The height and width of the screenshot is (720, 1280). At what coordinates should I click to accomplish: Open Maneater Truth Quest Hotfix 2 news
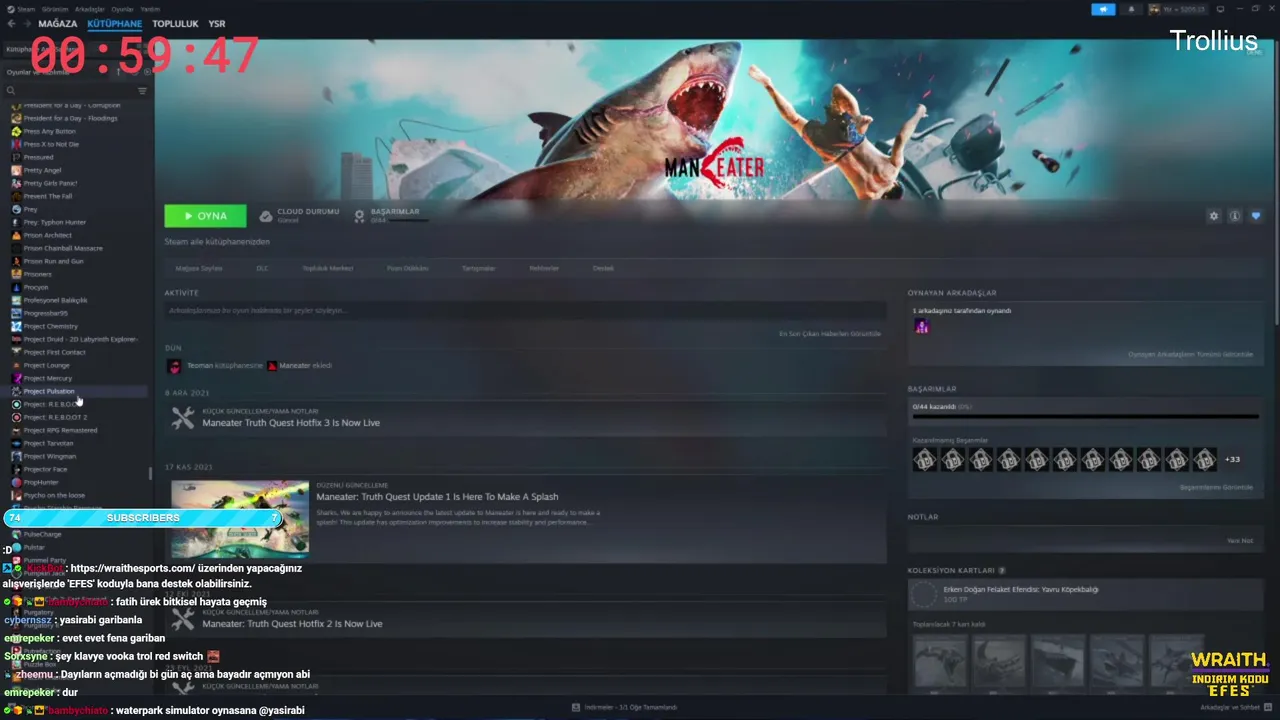(292, 624)
